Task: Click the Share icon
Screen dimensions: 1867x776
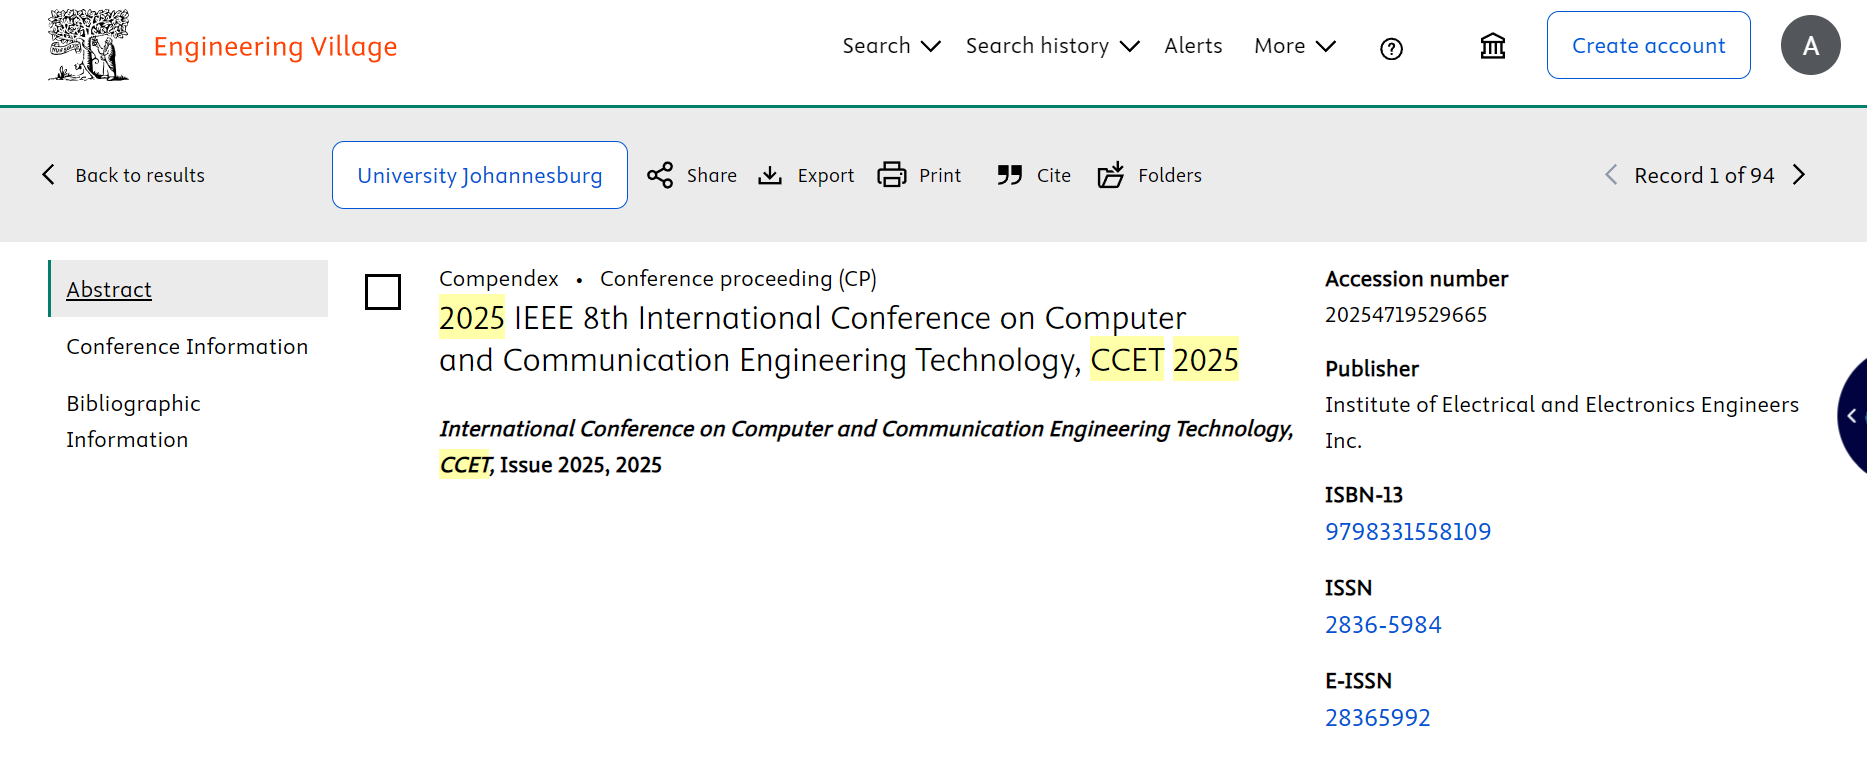Action: click(x=660, y=175)
